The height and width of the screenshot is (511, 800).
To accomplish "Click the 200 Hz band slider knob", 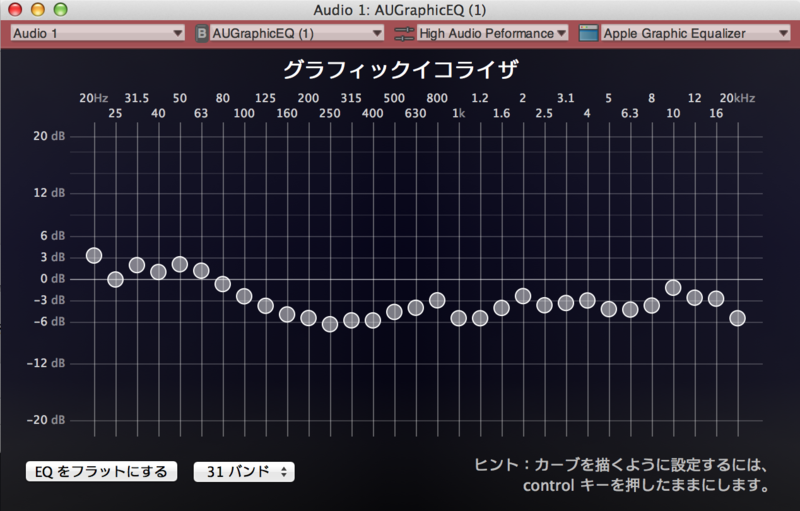I will click(308, 318).
